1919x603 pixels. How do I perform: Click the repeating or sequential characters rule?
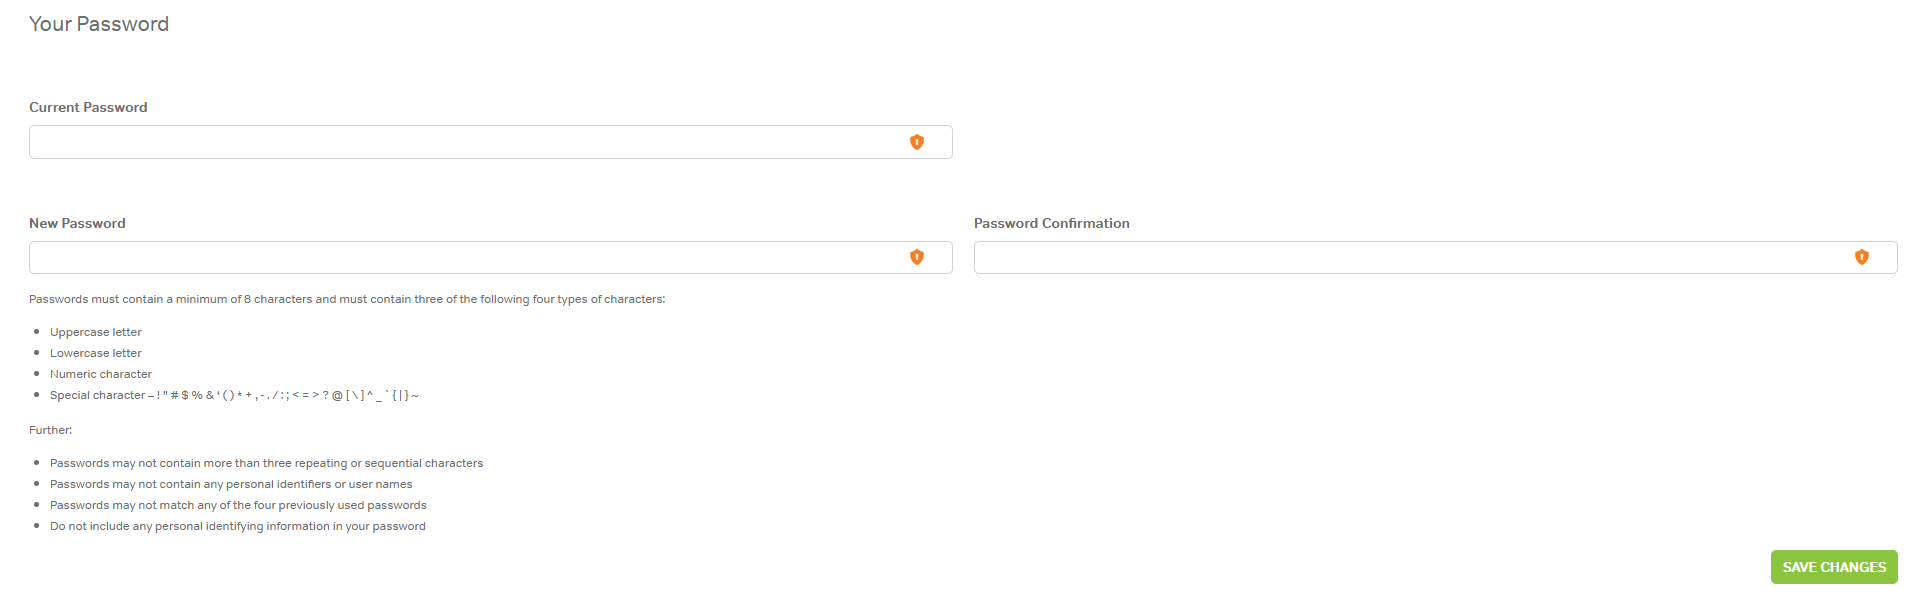point(266,463)
